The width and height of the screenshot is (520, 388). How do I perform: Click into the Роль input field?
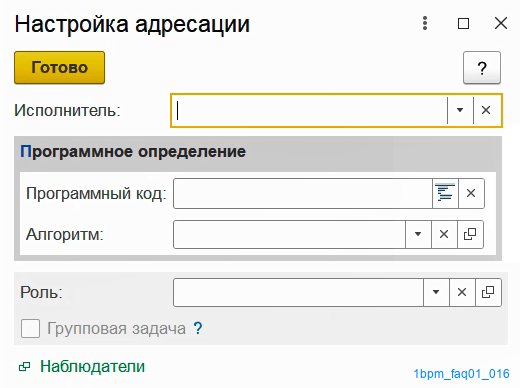tap(298, 292)
